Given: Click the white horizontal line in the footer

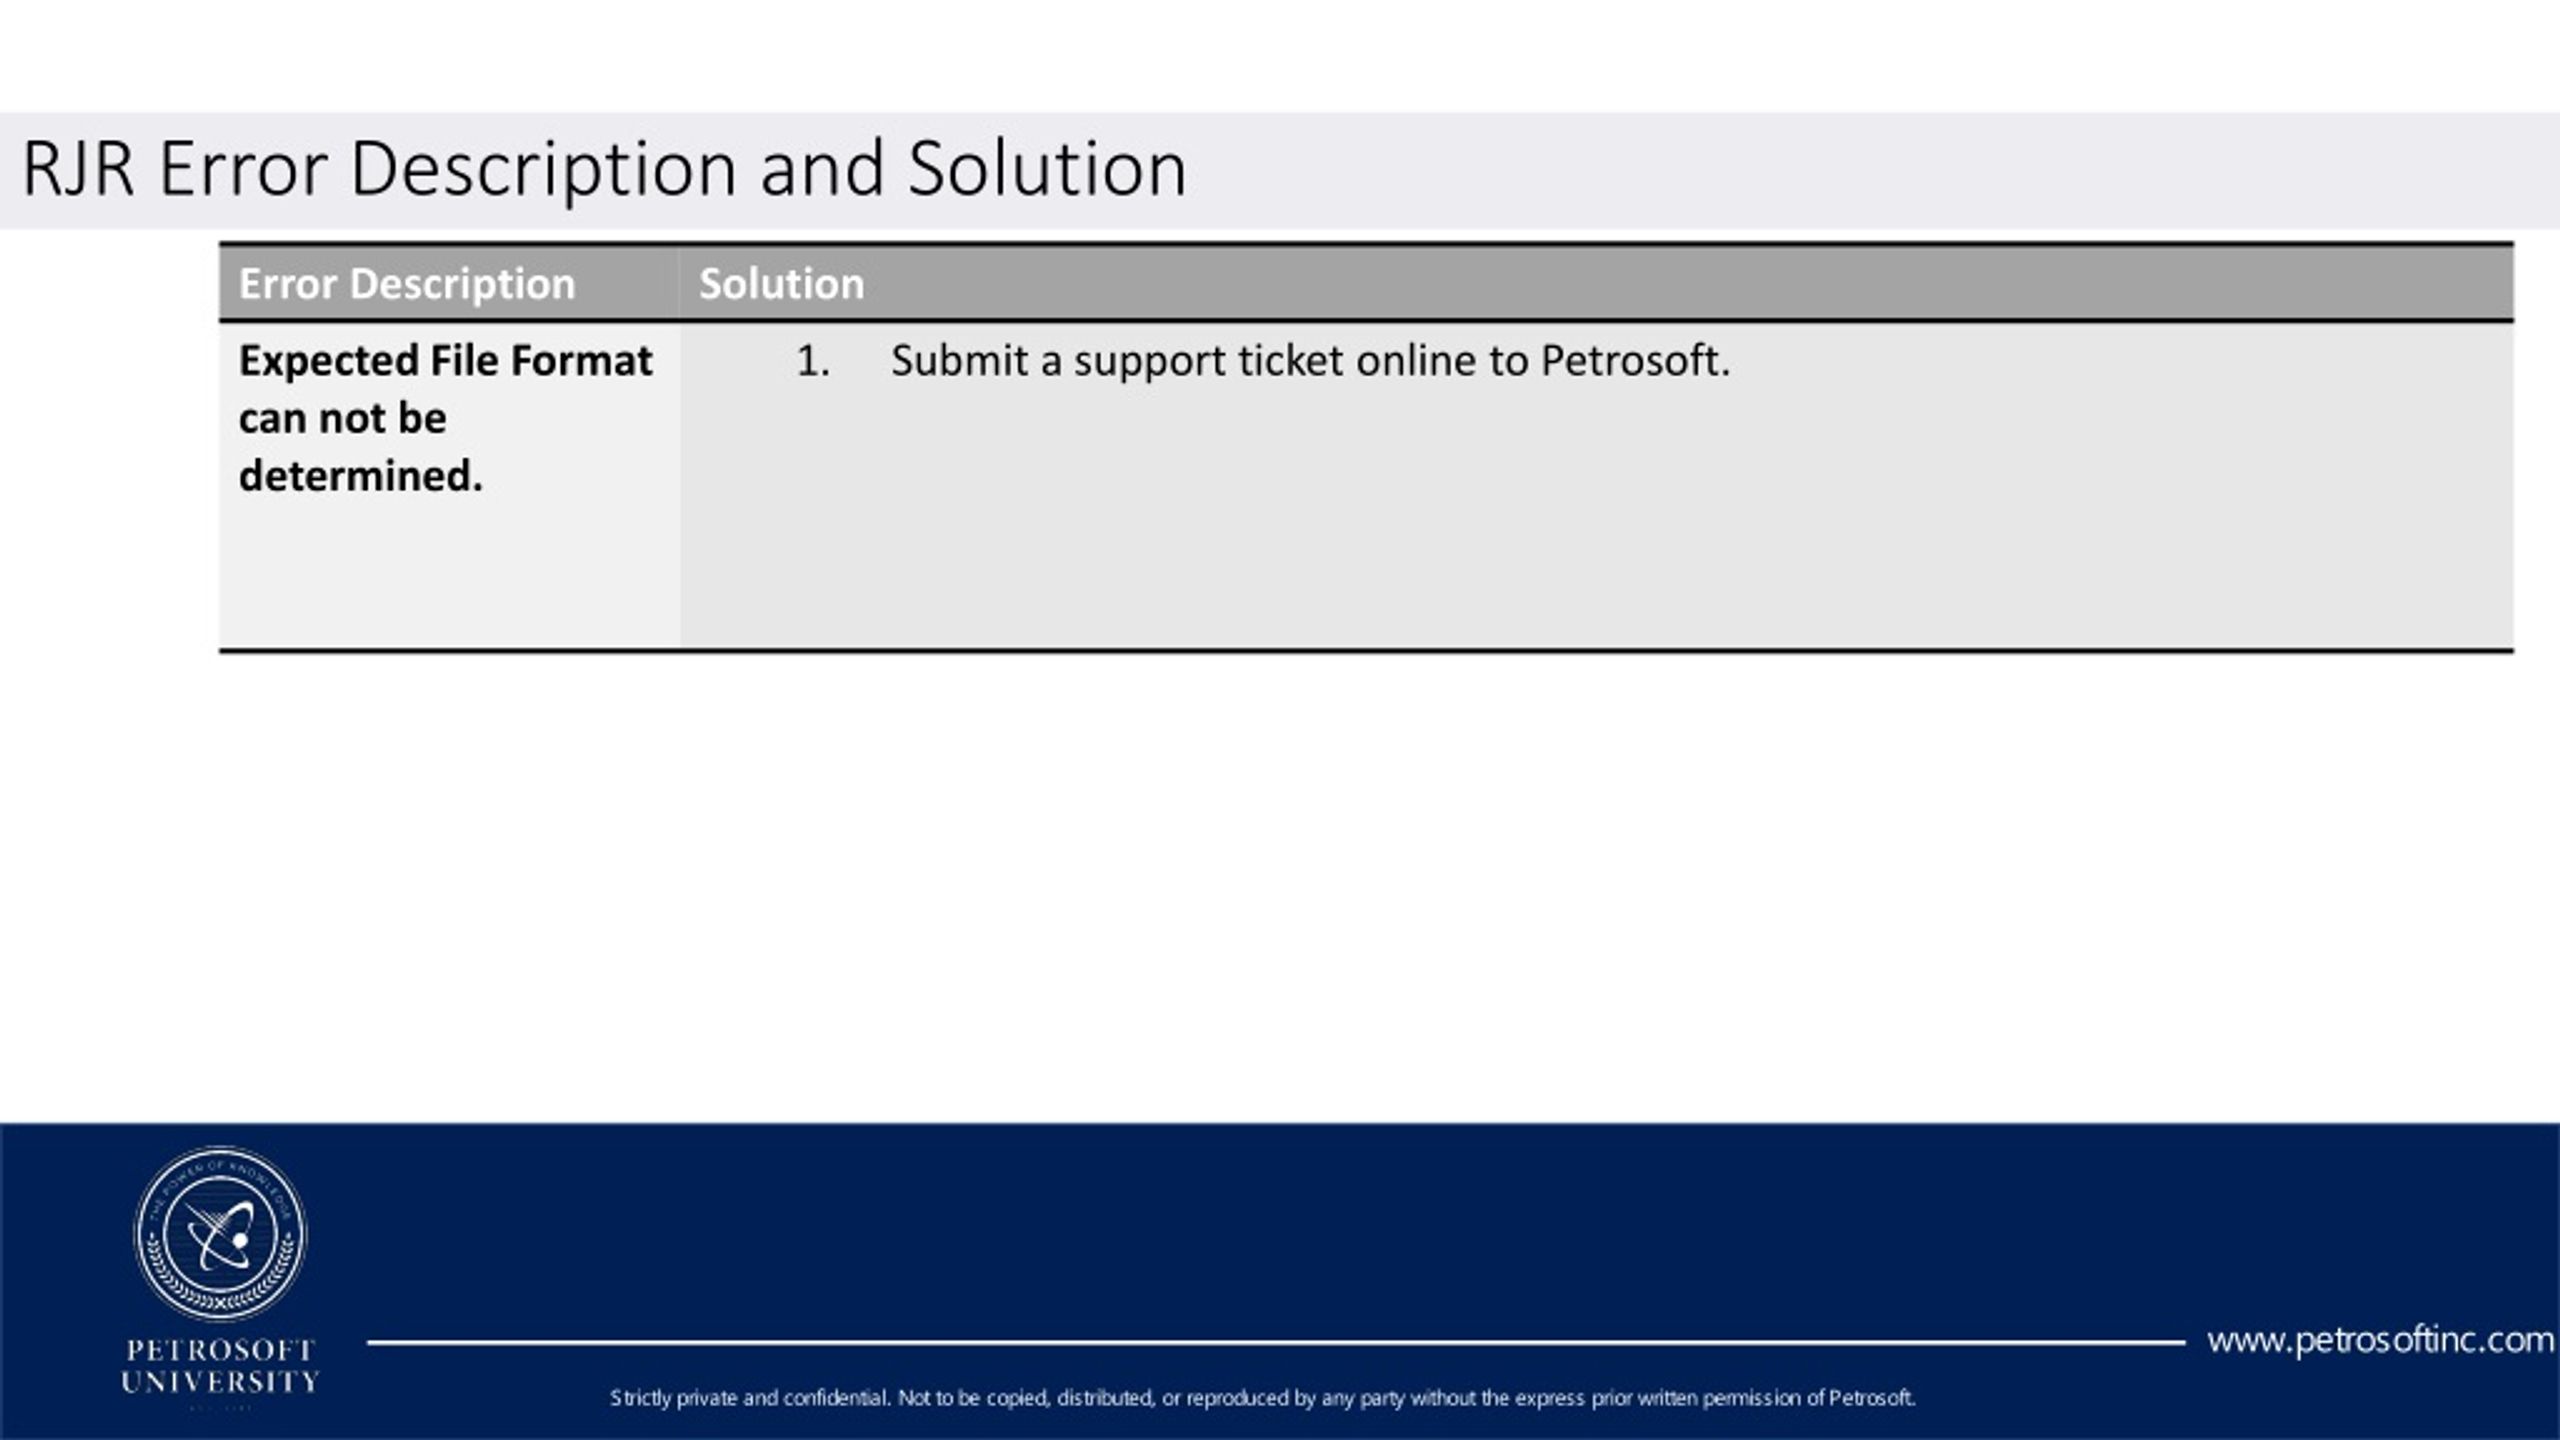Looking at the screenshot, I should click(x=1275, y=1342).
